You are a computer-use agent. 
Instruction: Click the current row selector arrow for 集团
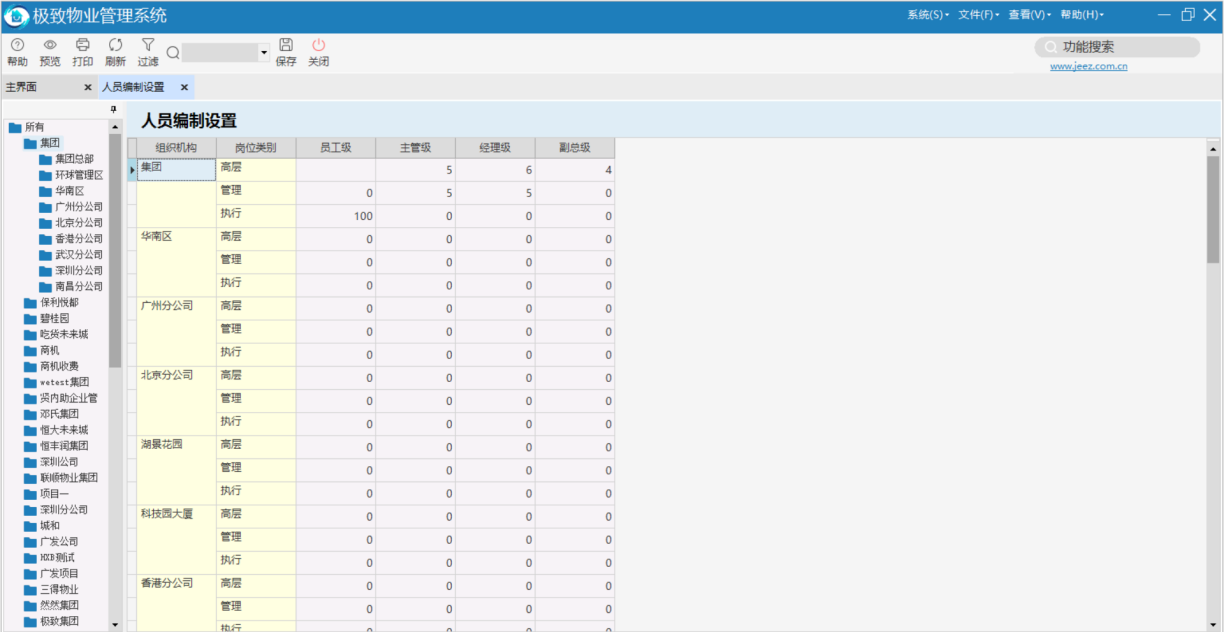pos(132,170)
